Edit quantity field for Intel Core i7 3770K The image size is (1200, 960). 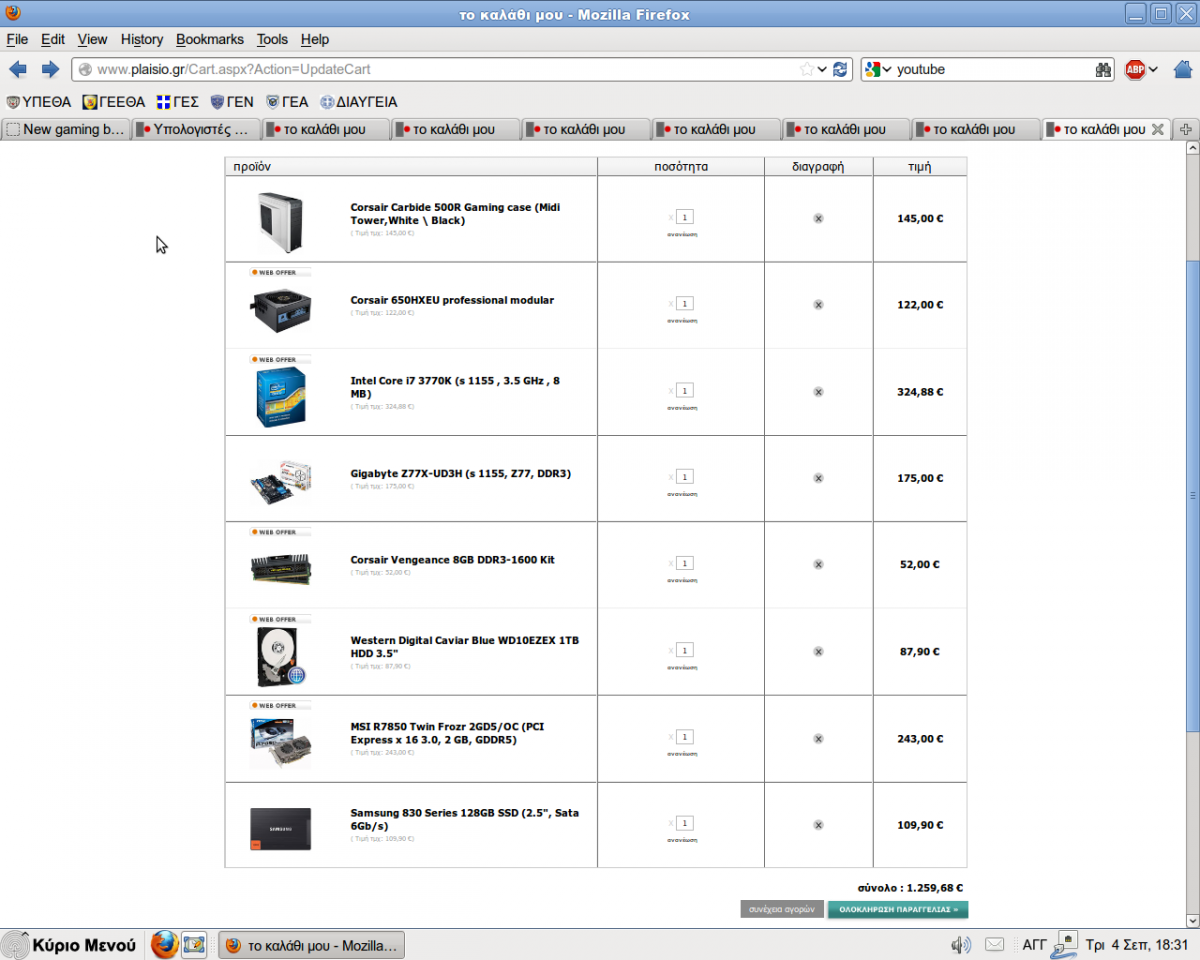coord(685,390)
